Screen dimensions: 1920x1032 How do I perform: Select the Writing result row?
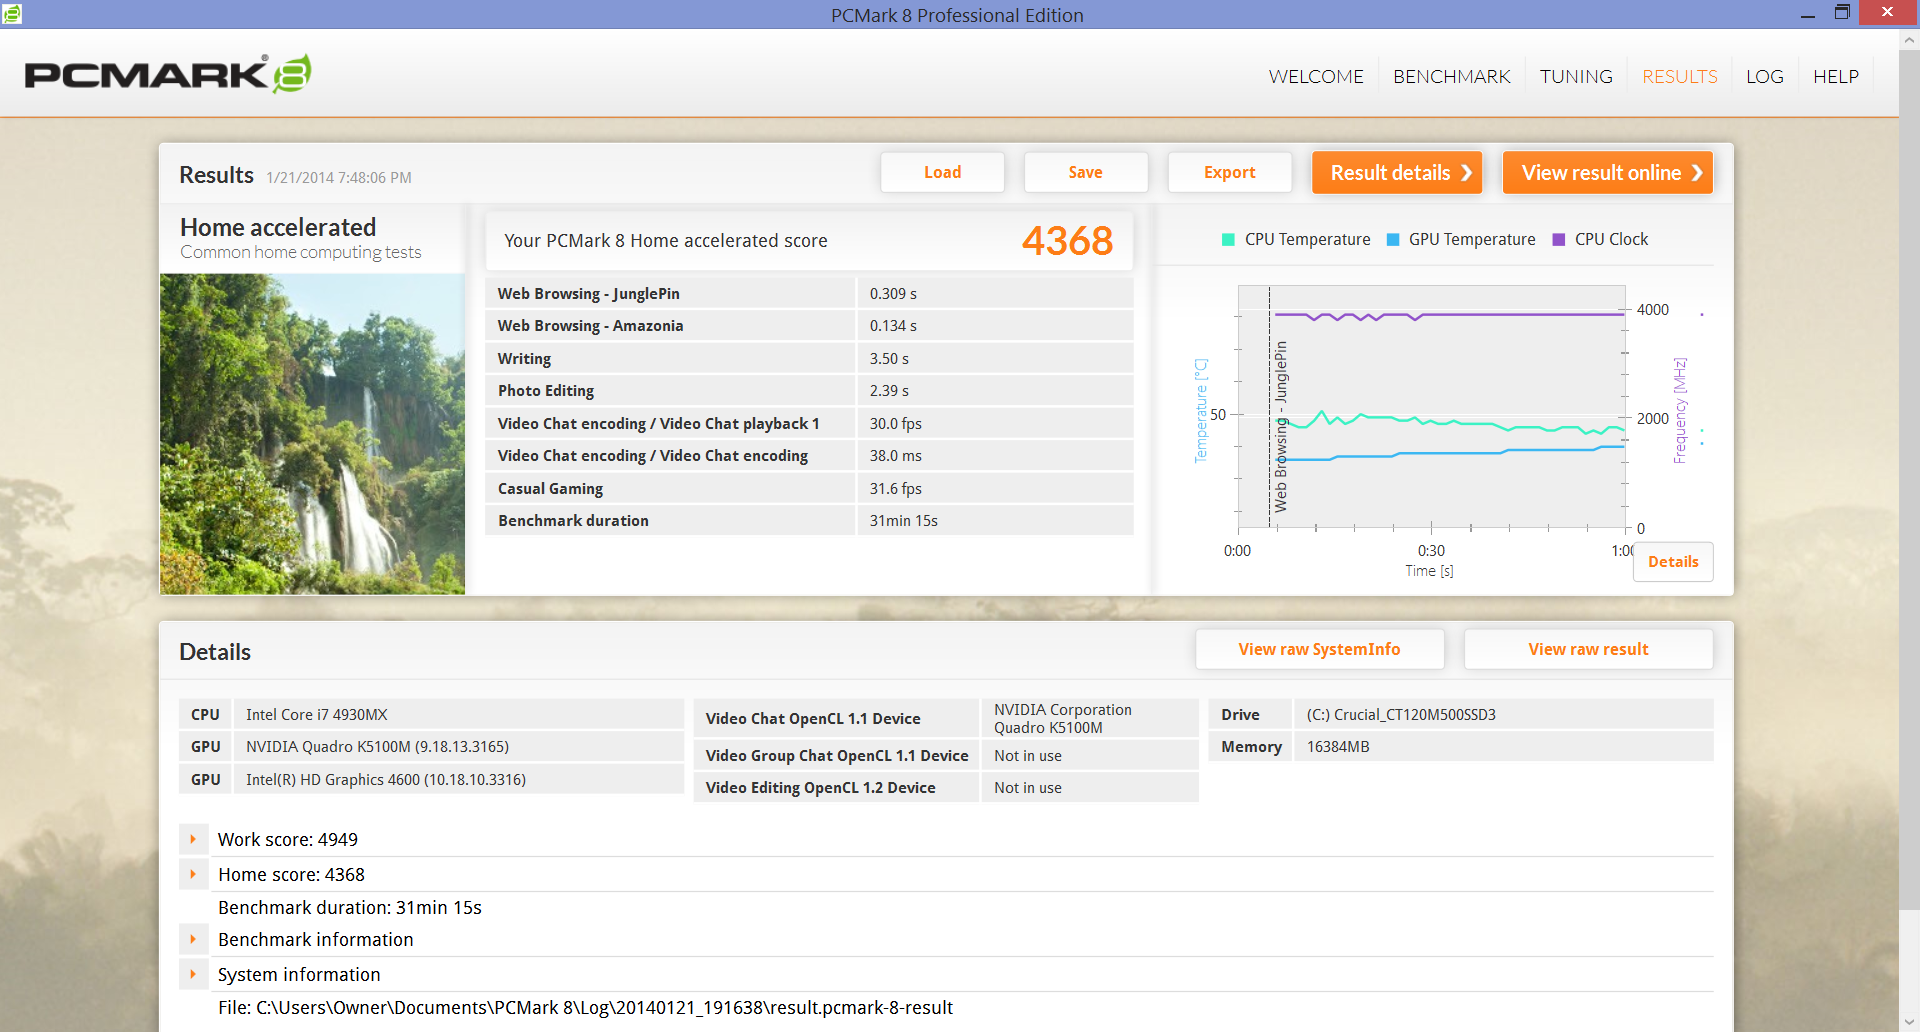point(809,358)
